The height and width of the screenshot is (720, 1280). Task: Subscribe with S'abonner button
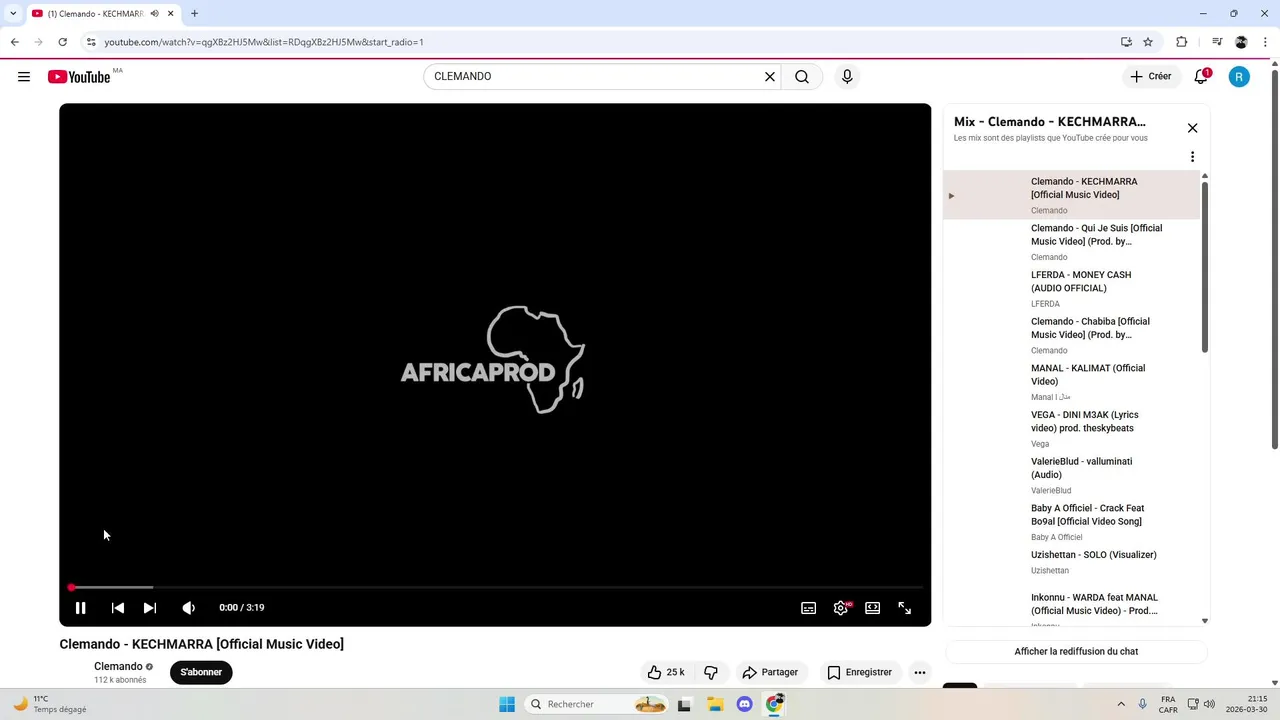tap(201, 672)
